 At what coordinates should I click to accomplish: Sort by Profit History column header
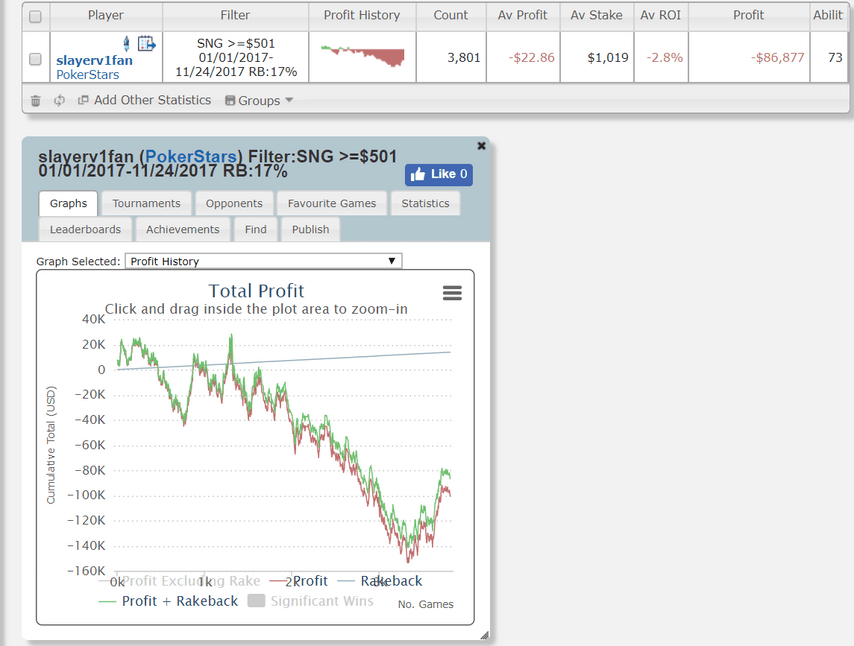pyautogui.click(x=362, y=15)
